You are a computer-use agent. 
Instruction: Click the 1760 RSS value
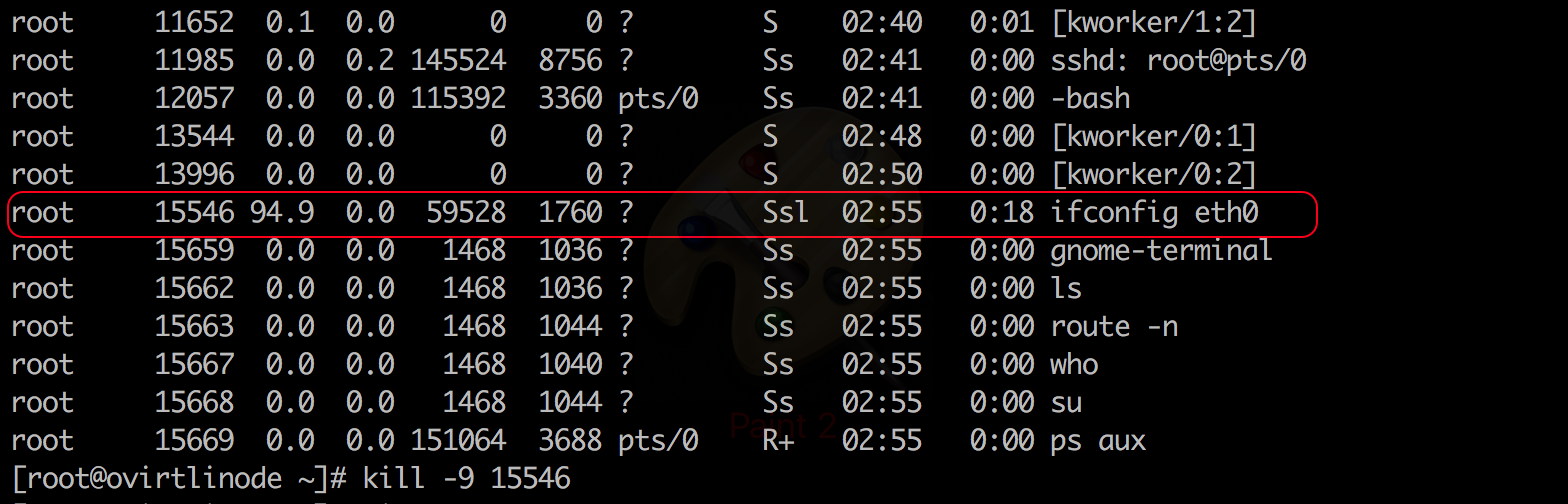pyautogui.click(x=570, y=212)
